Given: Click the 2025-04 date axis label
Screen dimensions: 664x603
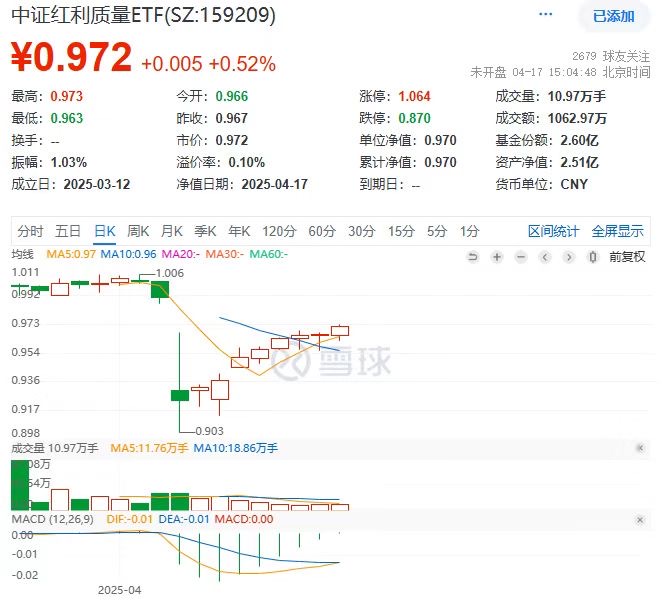Looking at the screenshot, I should 119,590.
